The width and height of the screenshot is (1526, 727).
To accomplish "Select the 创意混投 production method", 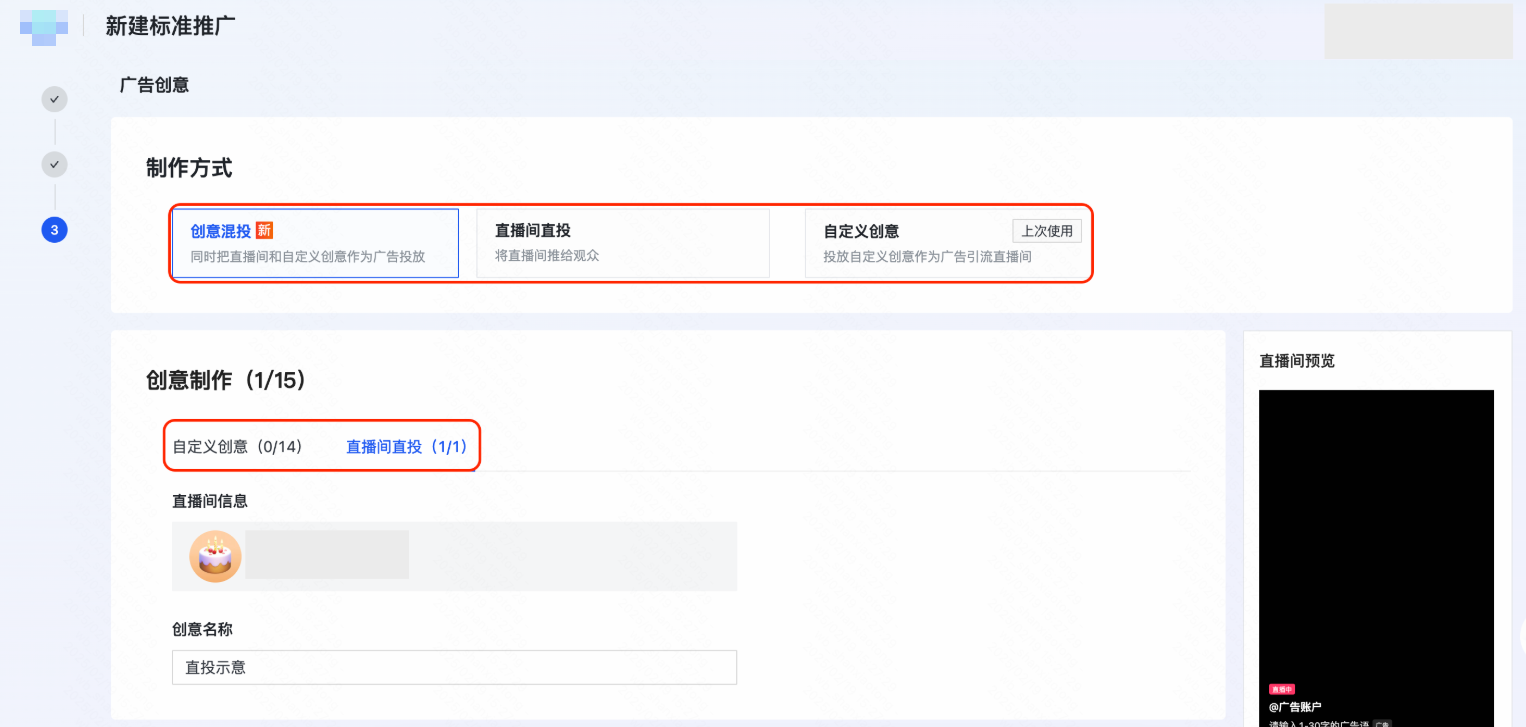I will tap(315, 243).
